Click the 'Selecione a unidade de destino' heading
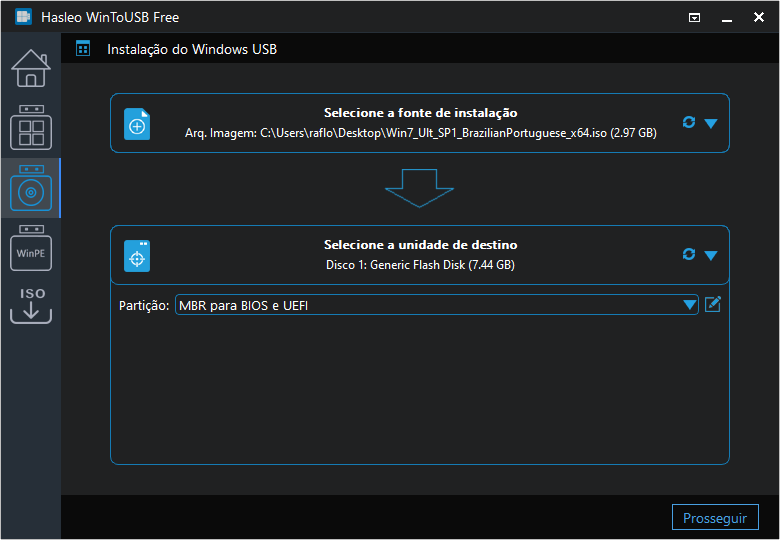The height and width of the screenshot is (540, 780). click(x=420, y=245)
